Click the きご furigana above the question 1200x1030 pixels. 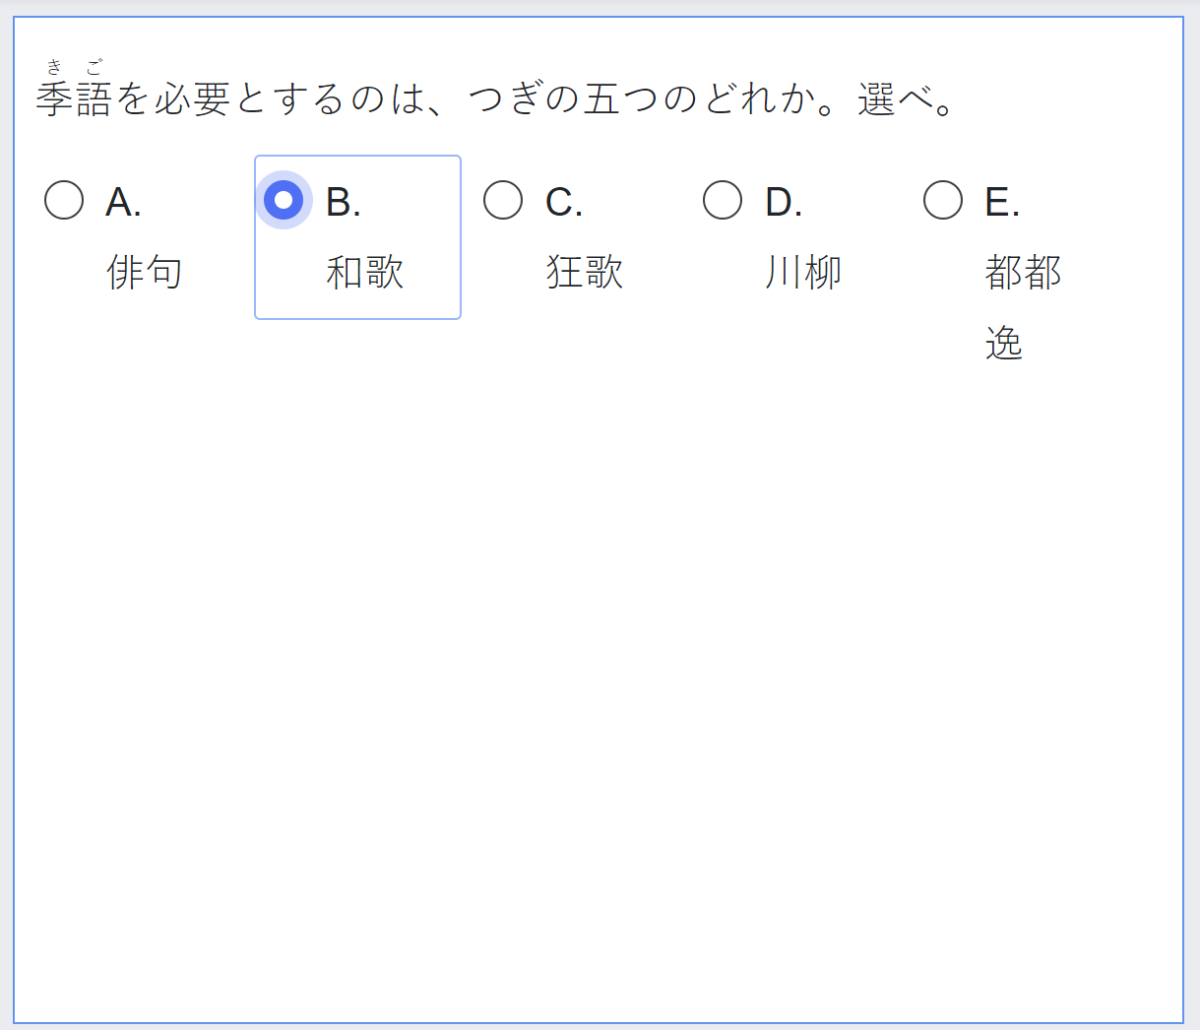tap(74, 68)
